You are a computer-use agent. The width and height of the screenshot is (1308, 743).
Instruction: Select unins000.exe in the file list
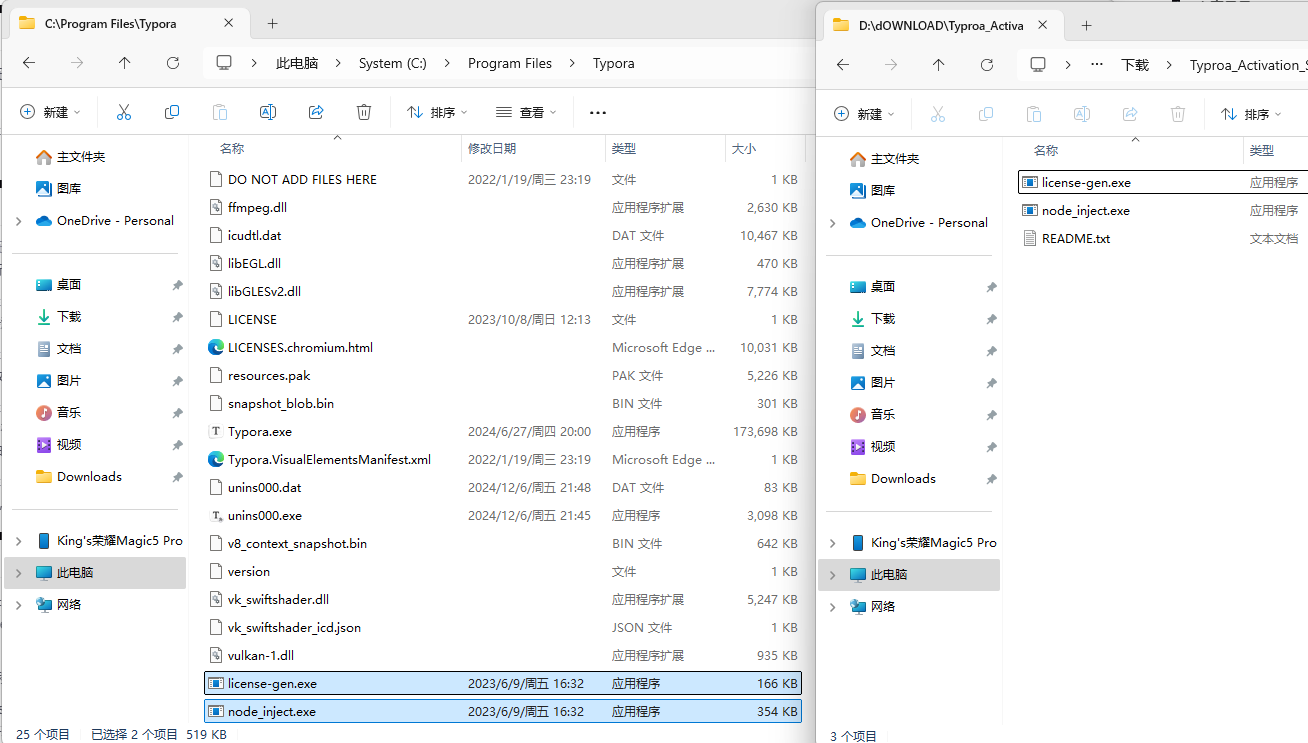503,515
